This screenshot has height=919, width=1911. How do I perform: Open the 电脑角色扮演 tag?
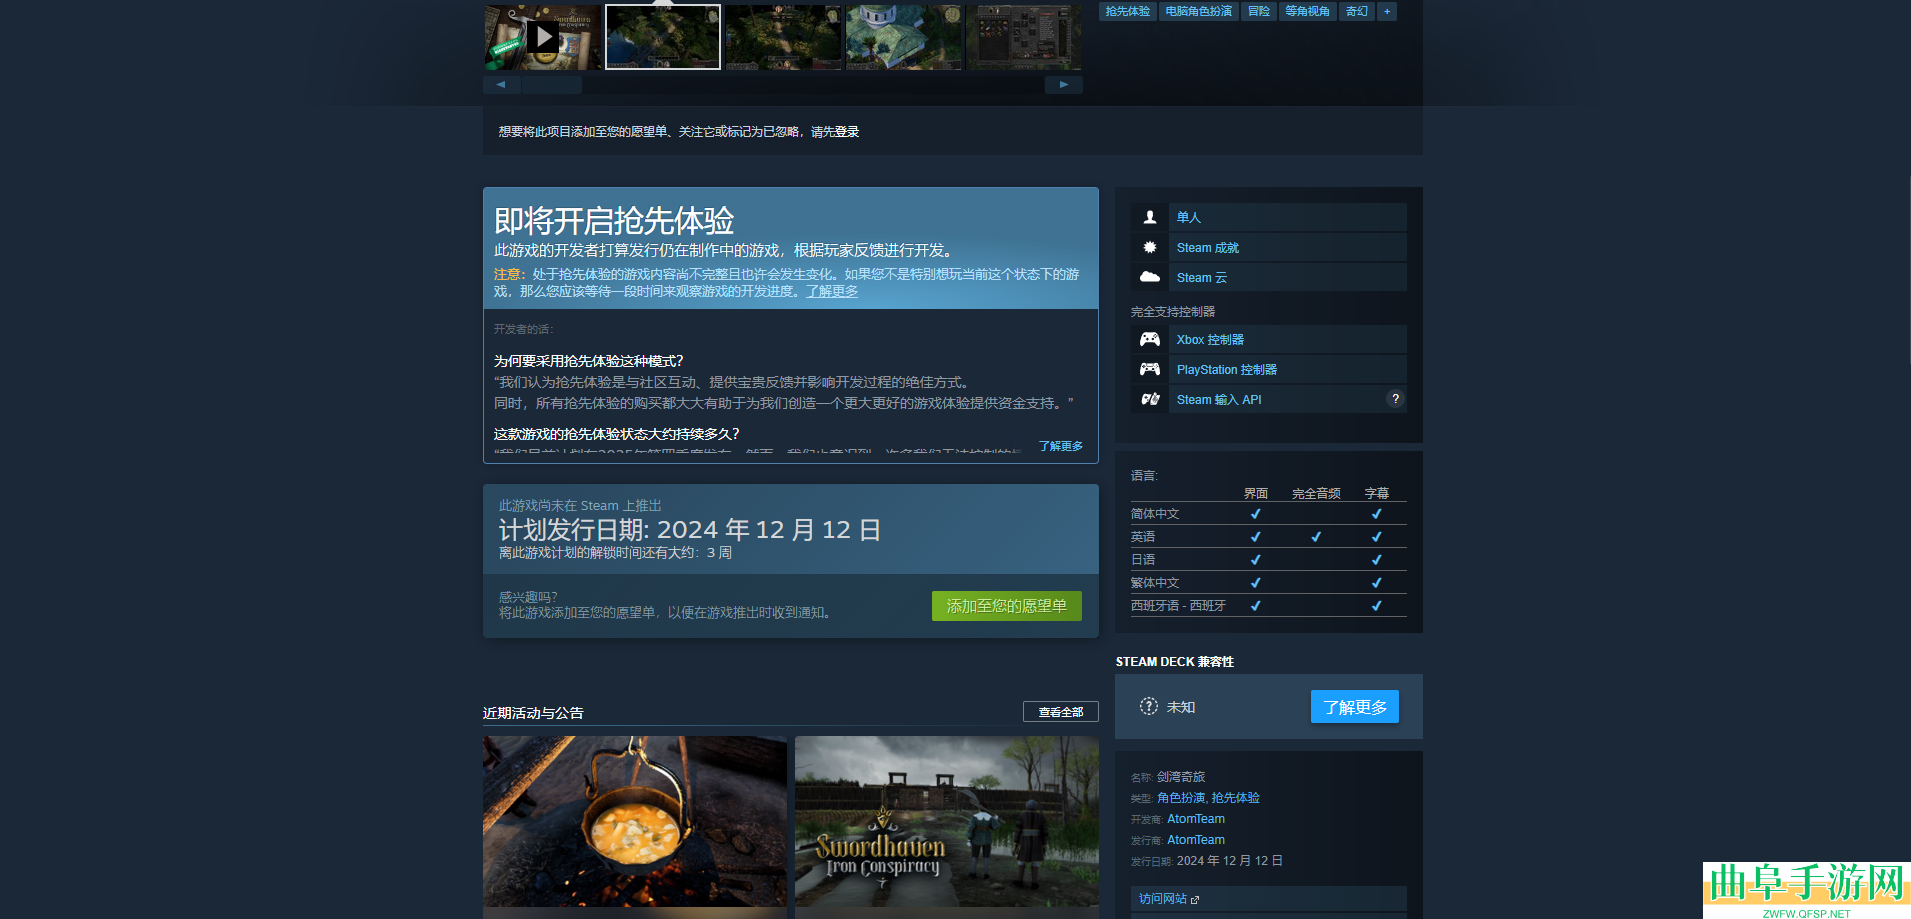[1199, 11]
